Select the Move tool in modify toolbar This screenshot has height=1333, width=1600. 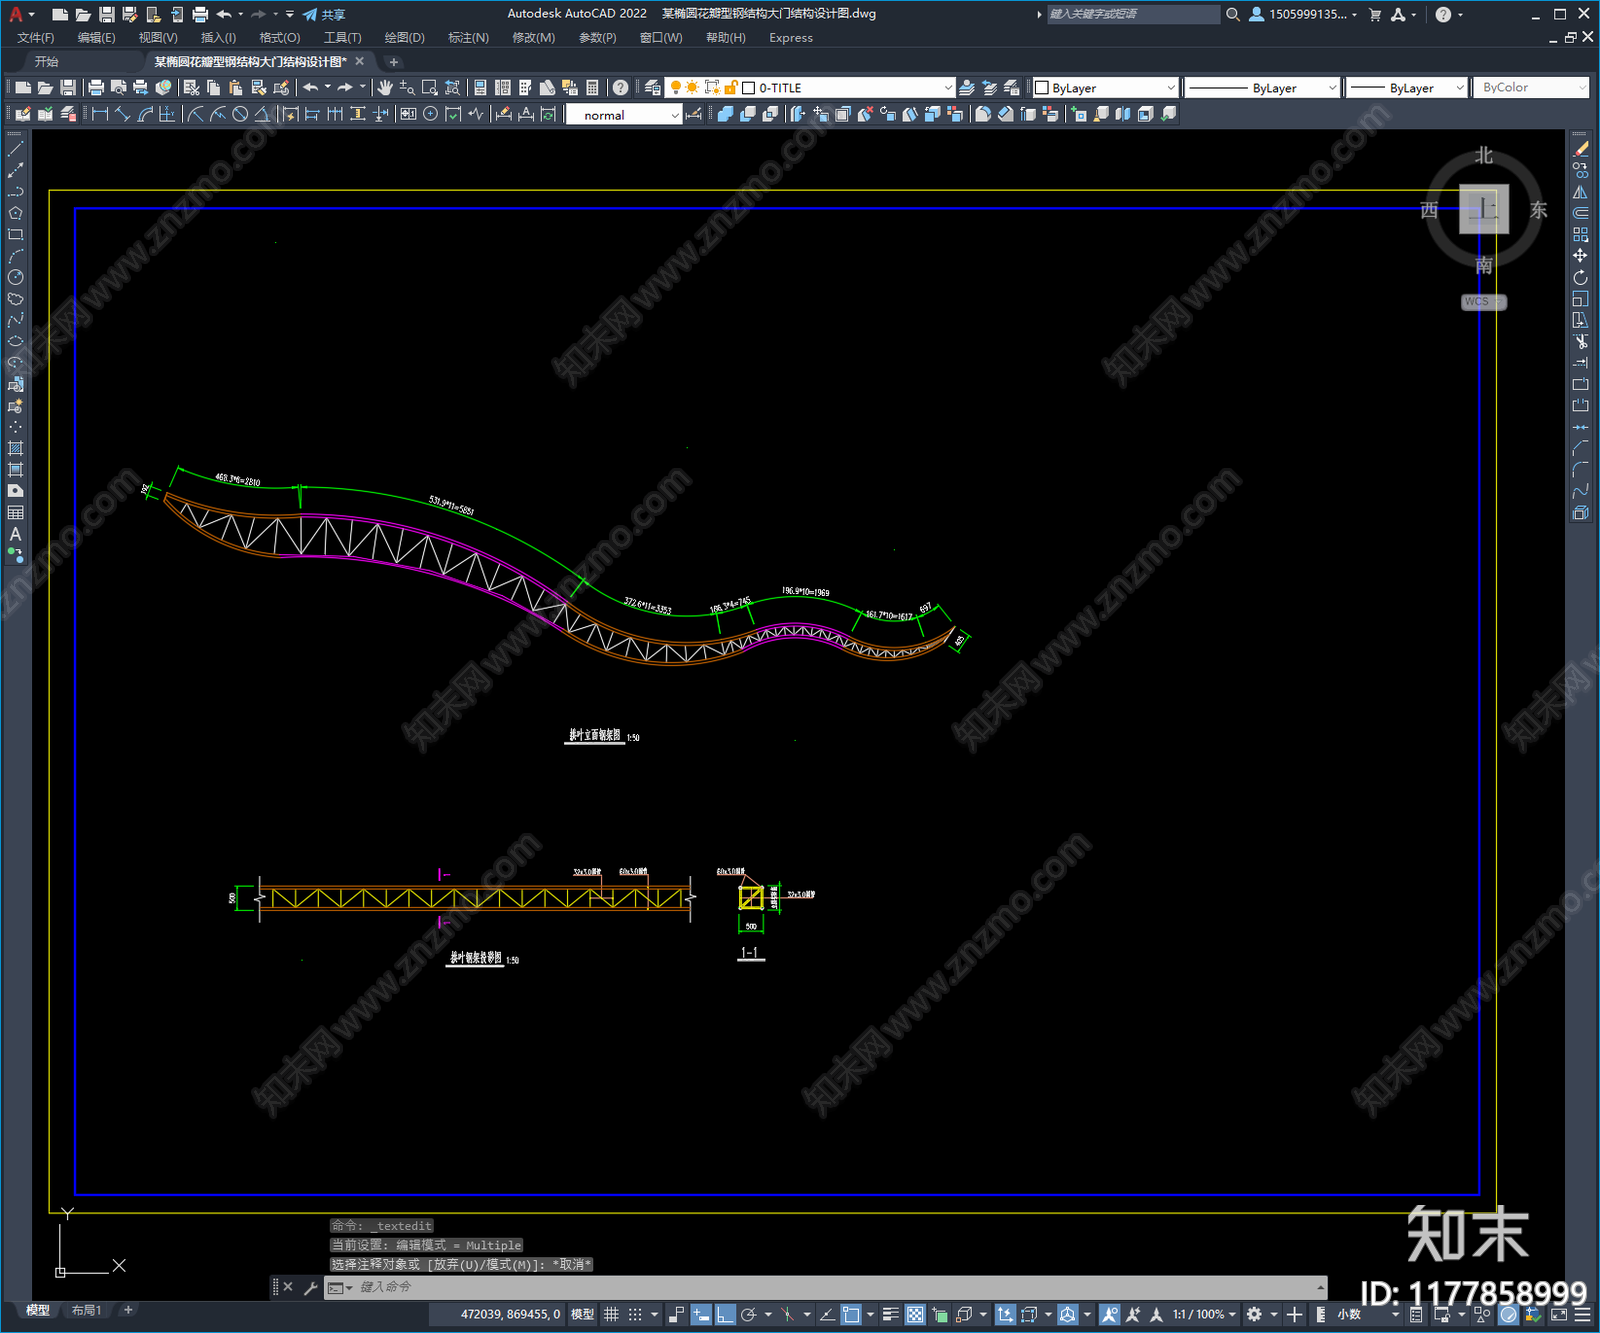(x=1580, y=256)
